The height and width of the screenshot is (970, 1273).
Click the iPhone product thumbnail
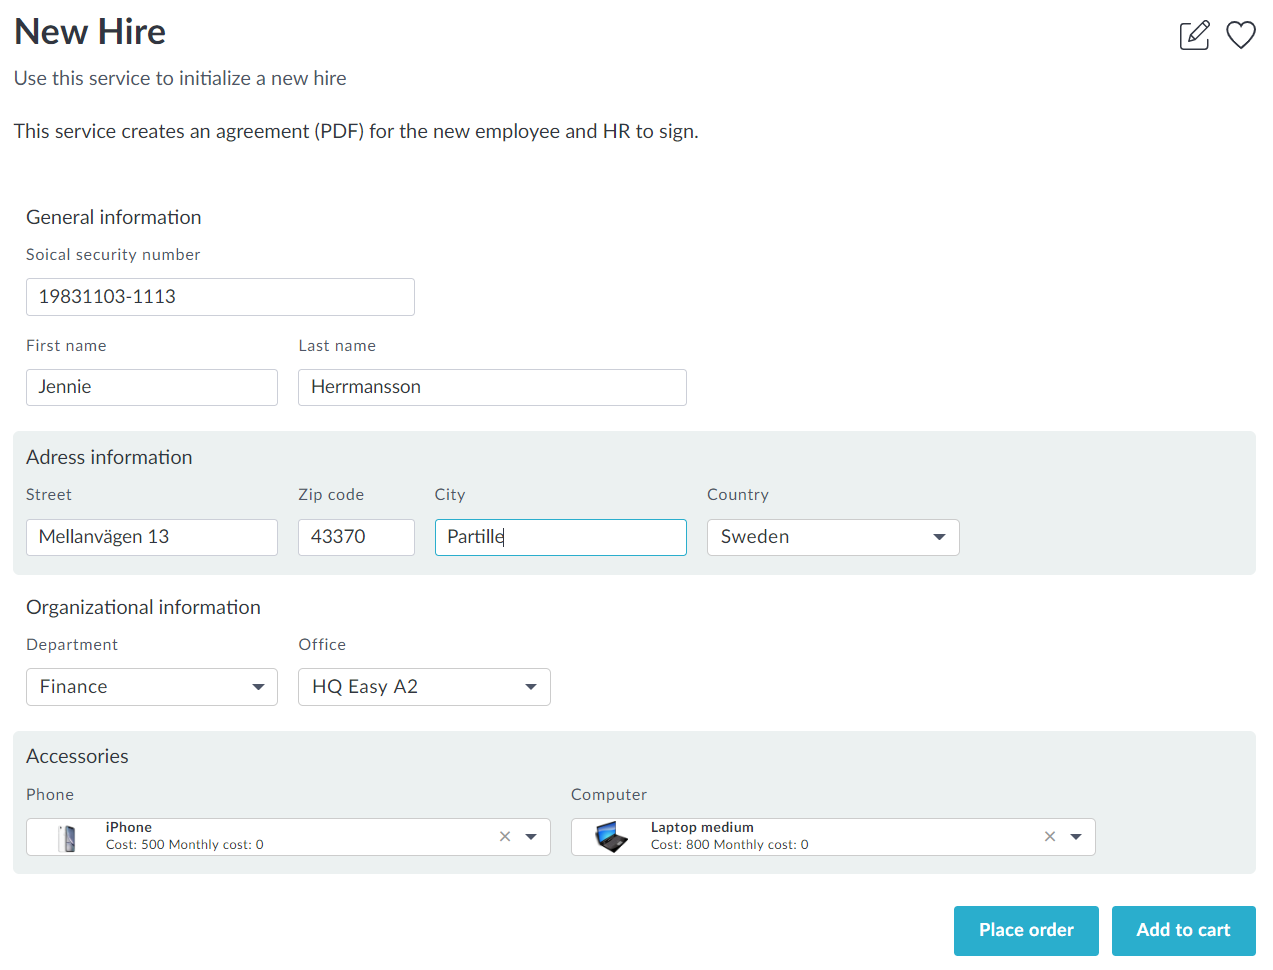(x=68, y=838)
